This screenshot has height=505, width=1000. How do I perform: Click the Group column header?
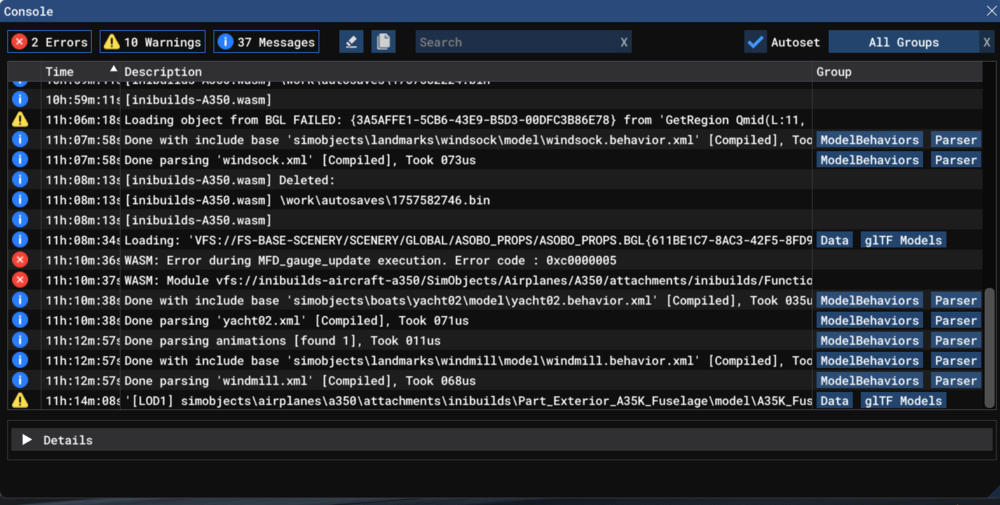click(834, 72)
